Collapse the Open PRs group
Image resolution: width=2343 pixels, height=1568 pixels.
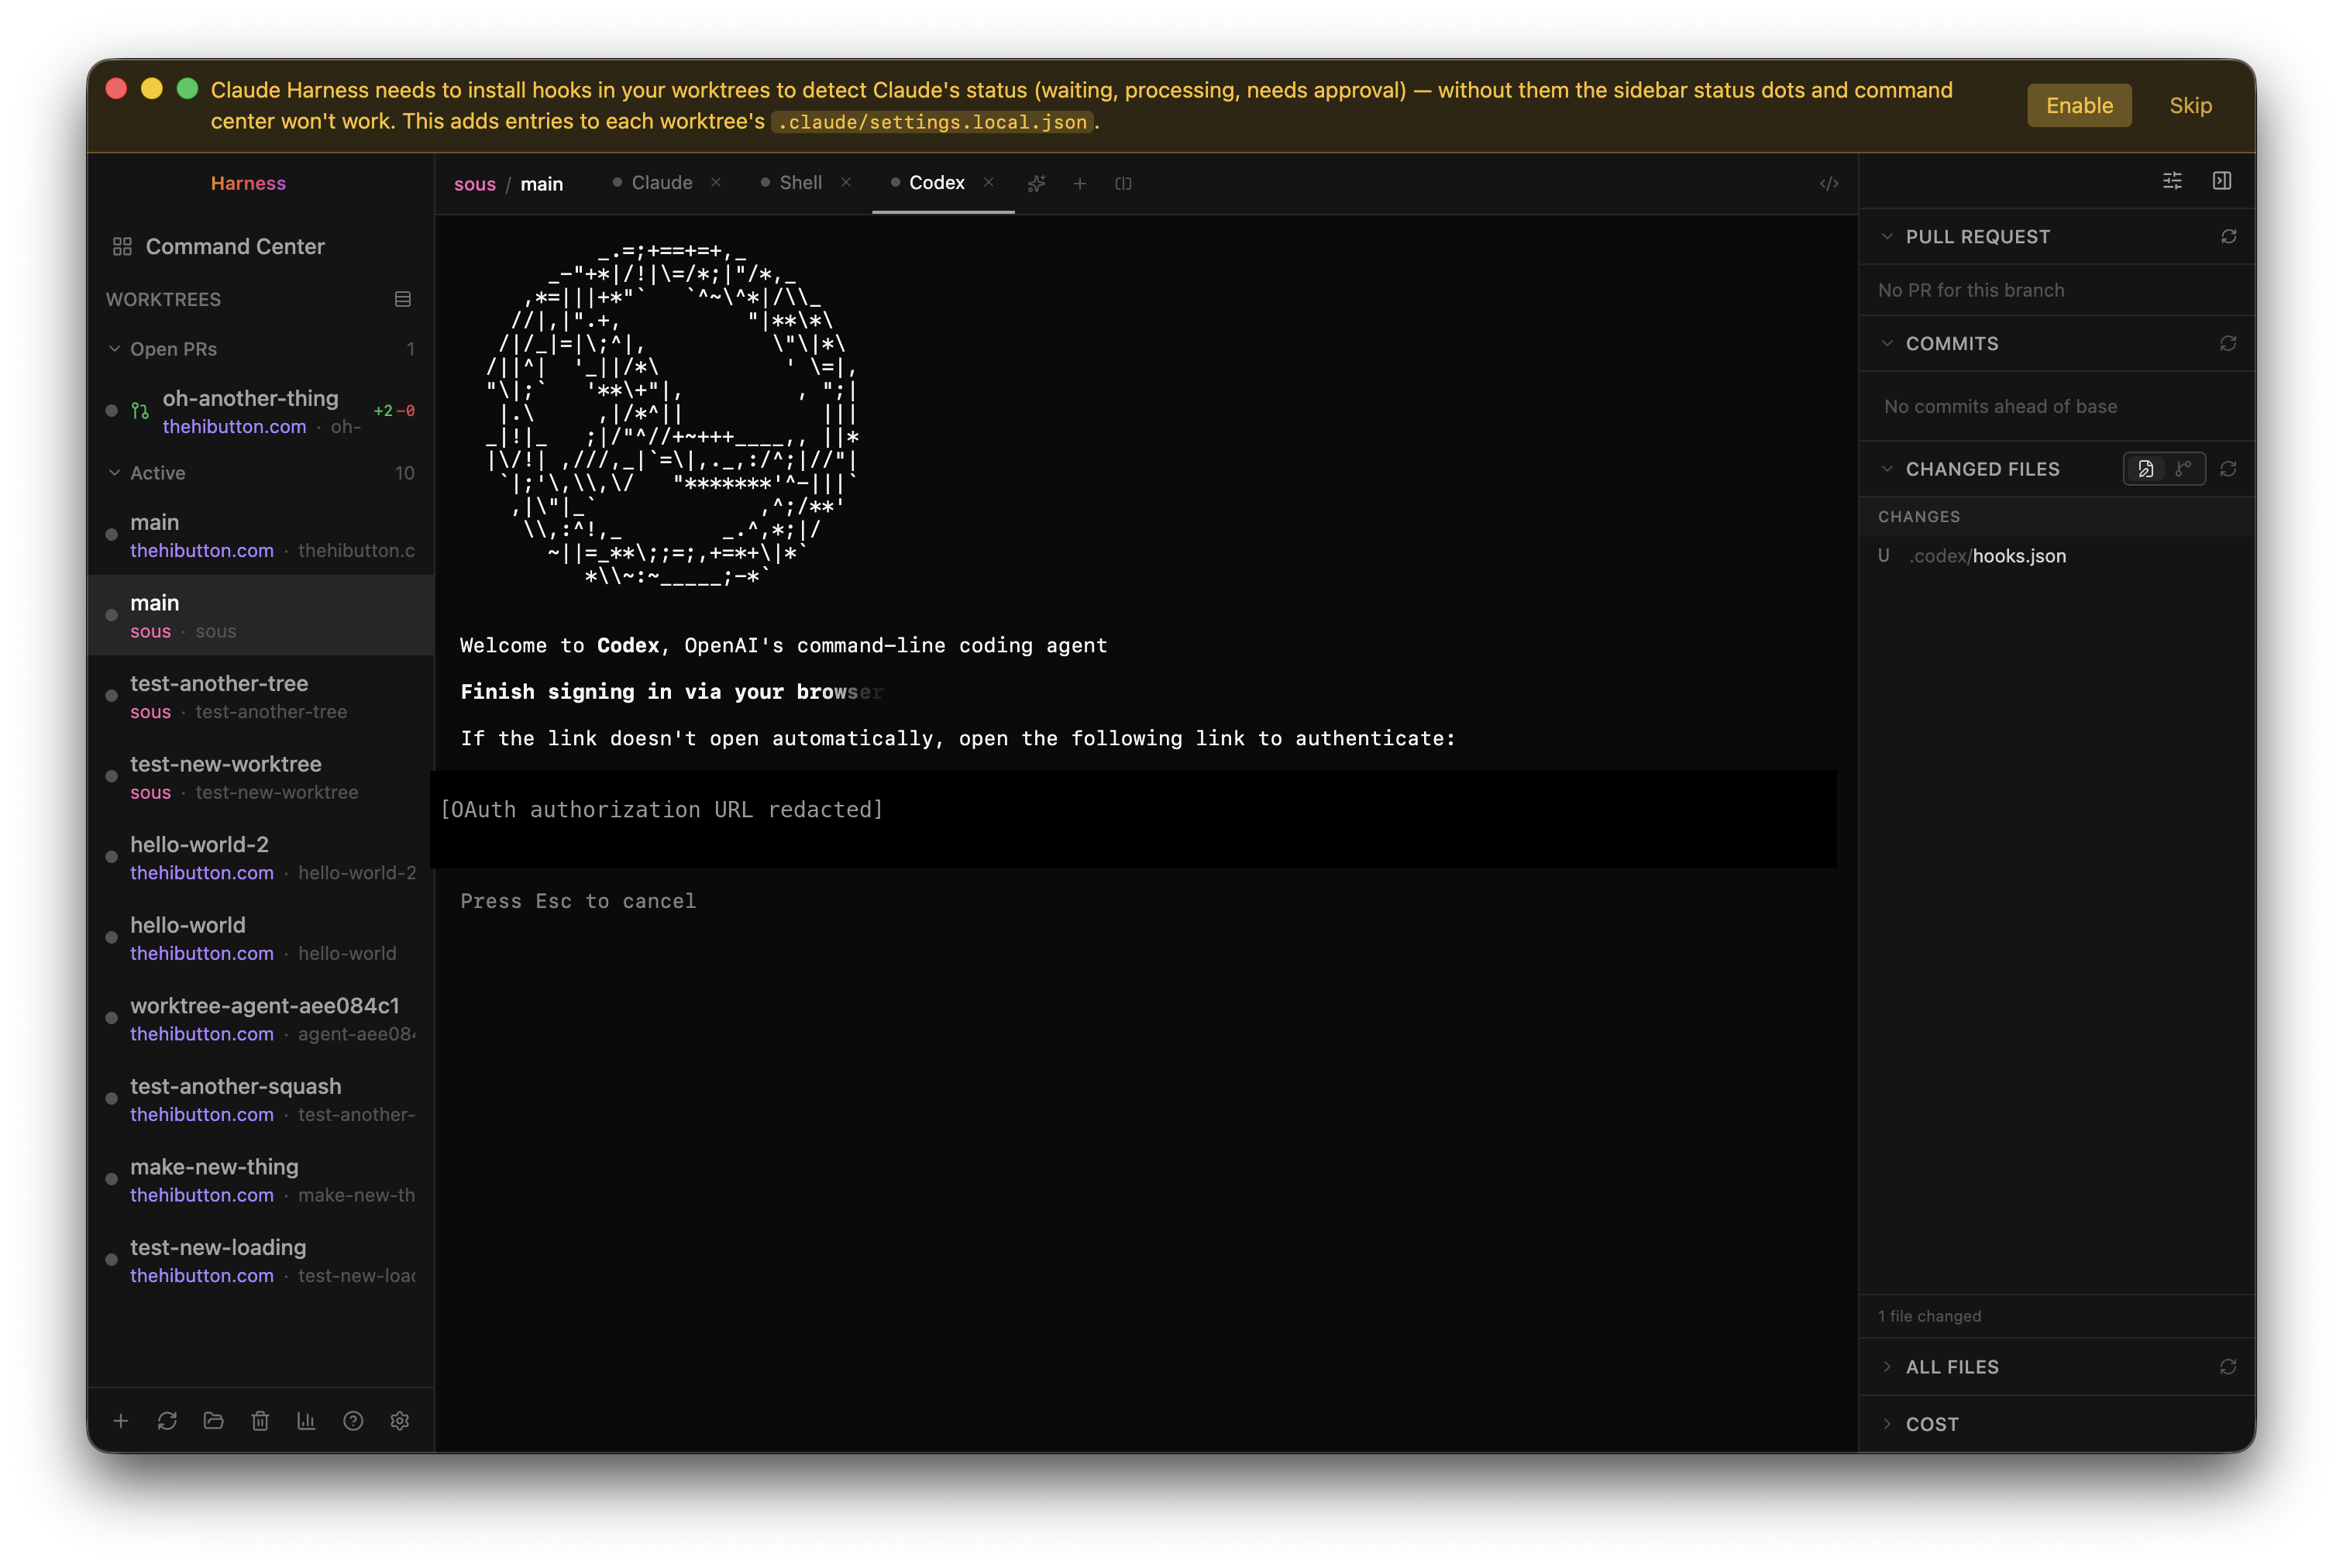click(x=115, y=349)
